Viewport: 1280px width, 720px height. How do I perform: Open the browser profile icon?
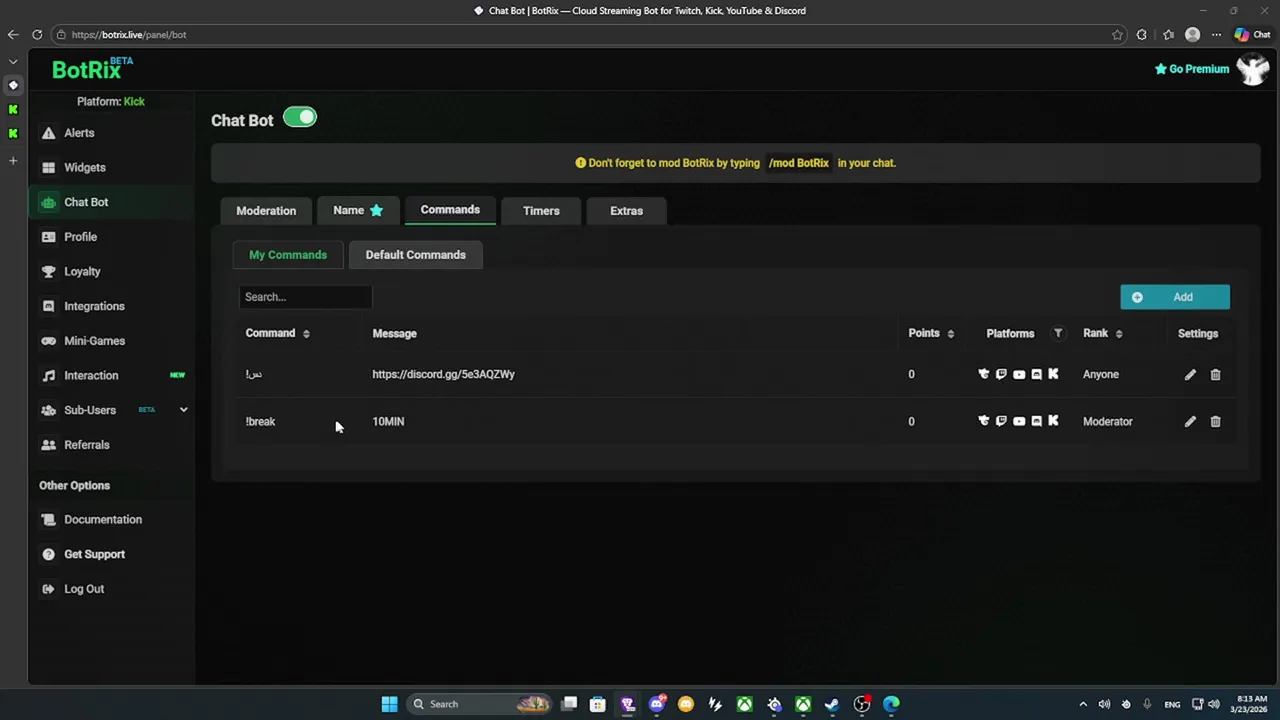pyautogui.click(x=1192, y=34)
